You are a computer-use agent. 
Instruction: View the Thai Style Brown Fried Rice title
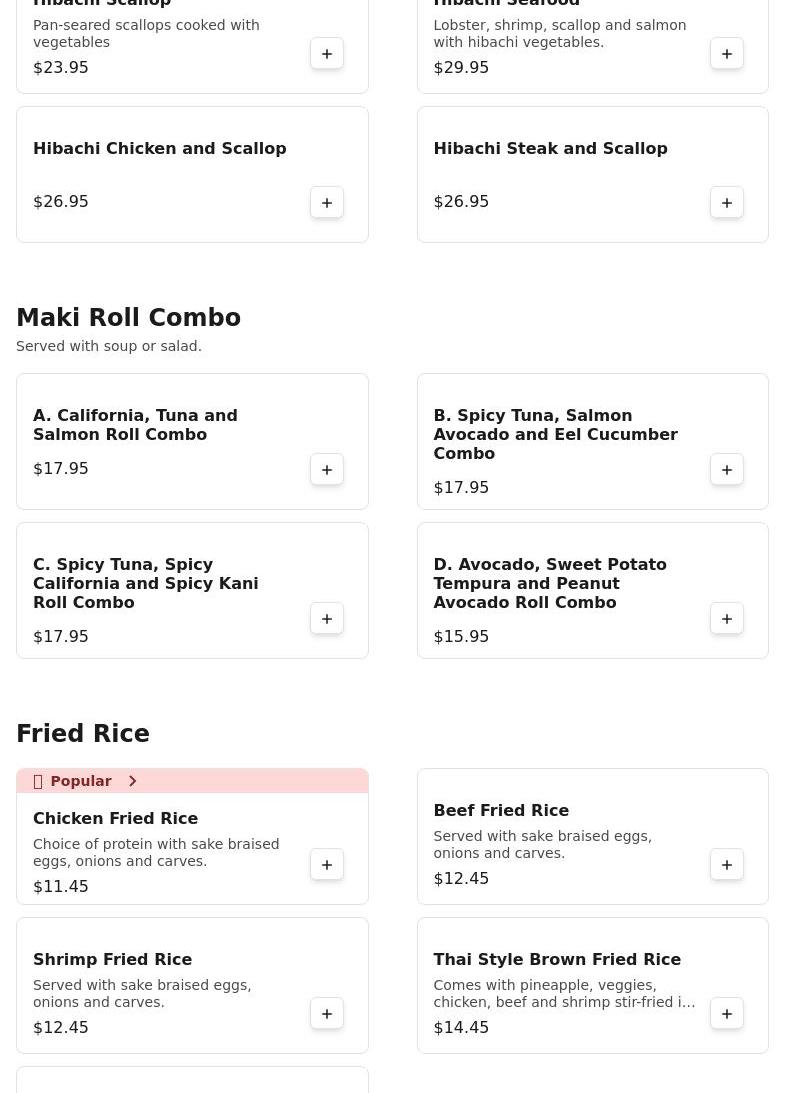tap(556, 960)
